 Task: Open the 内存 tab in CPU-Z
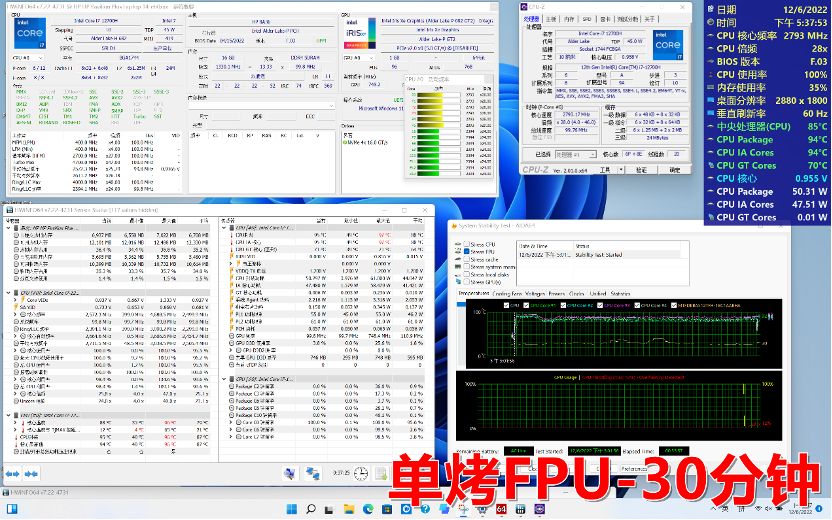pos(569,19)
